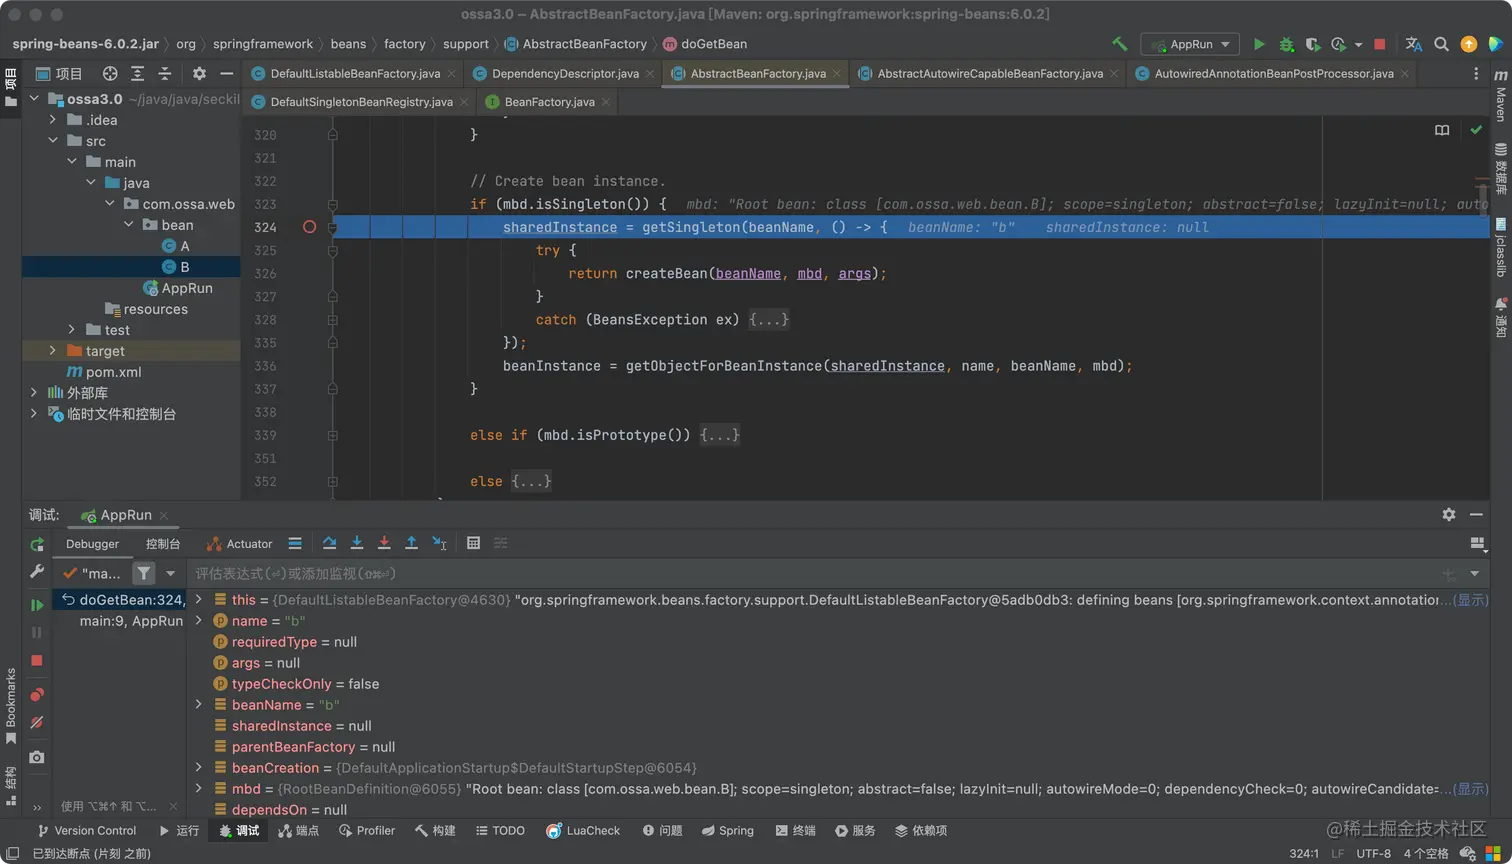The height and width of the screenshot is (864, 1512).
Task: Open Version Control tool window
Action: click(86, 831)
